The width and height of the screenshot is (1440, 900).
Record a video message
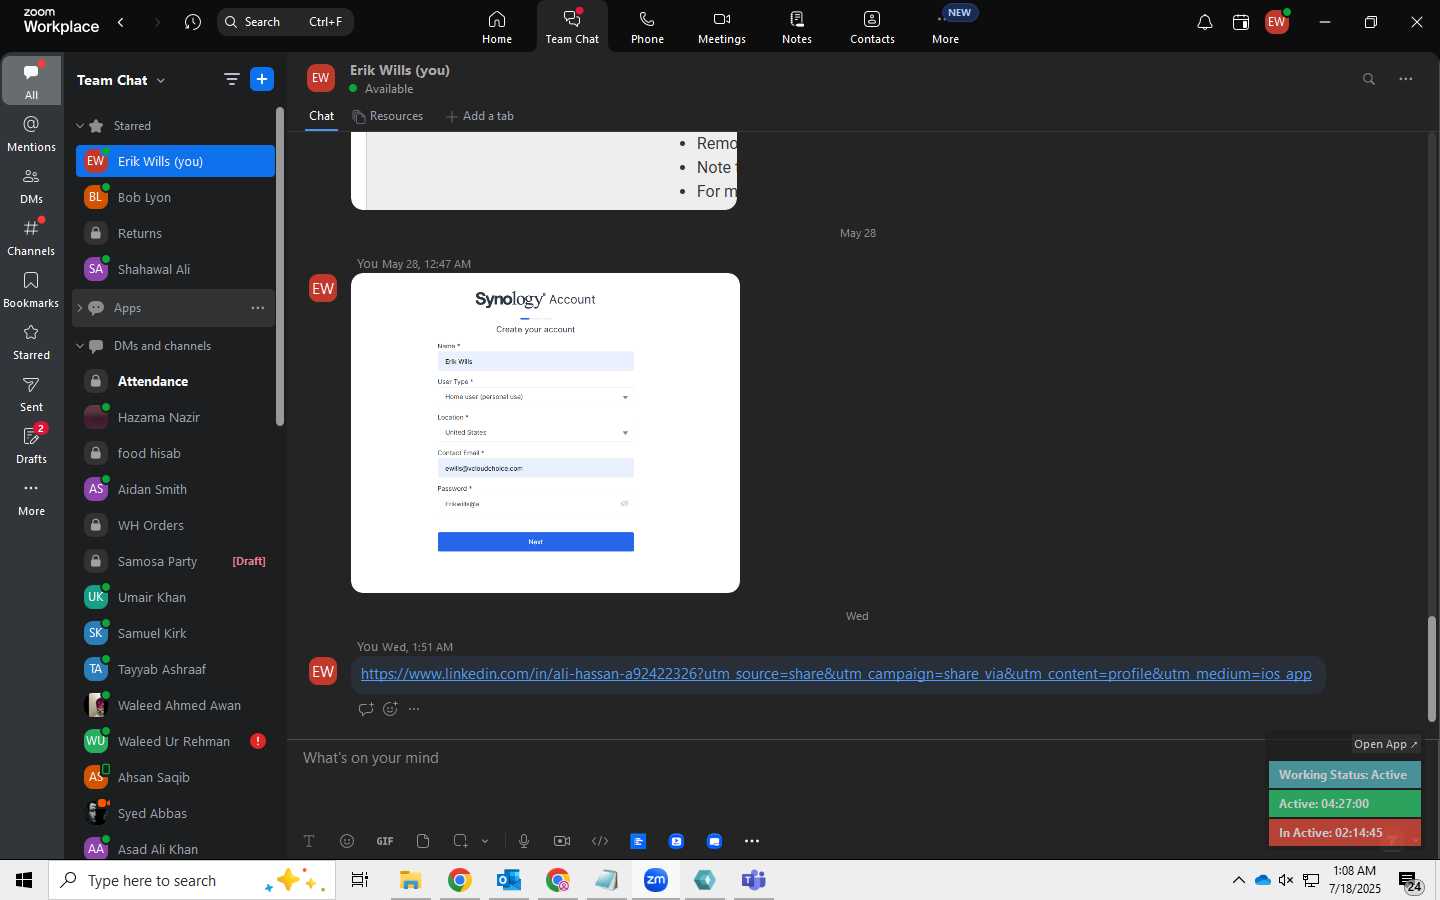tap(562, 841)
